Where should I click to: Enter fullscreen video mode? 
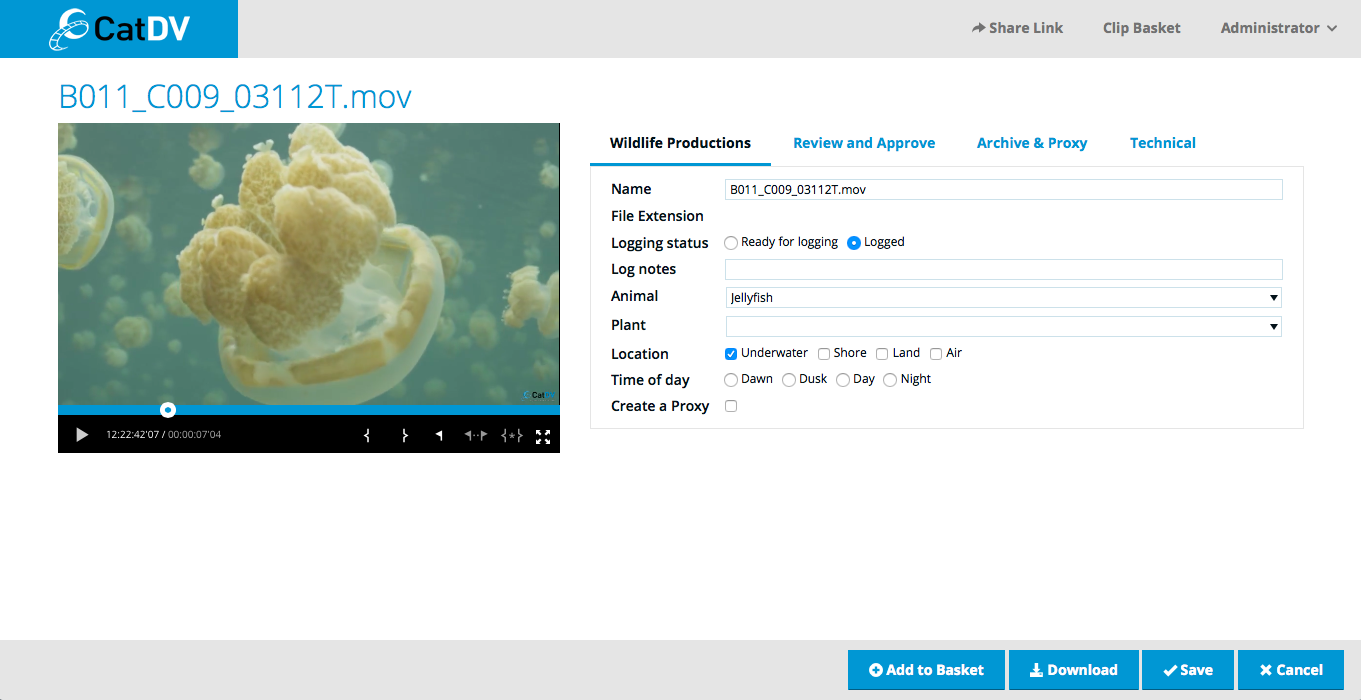pyautogui.click(x=543, y=436)
